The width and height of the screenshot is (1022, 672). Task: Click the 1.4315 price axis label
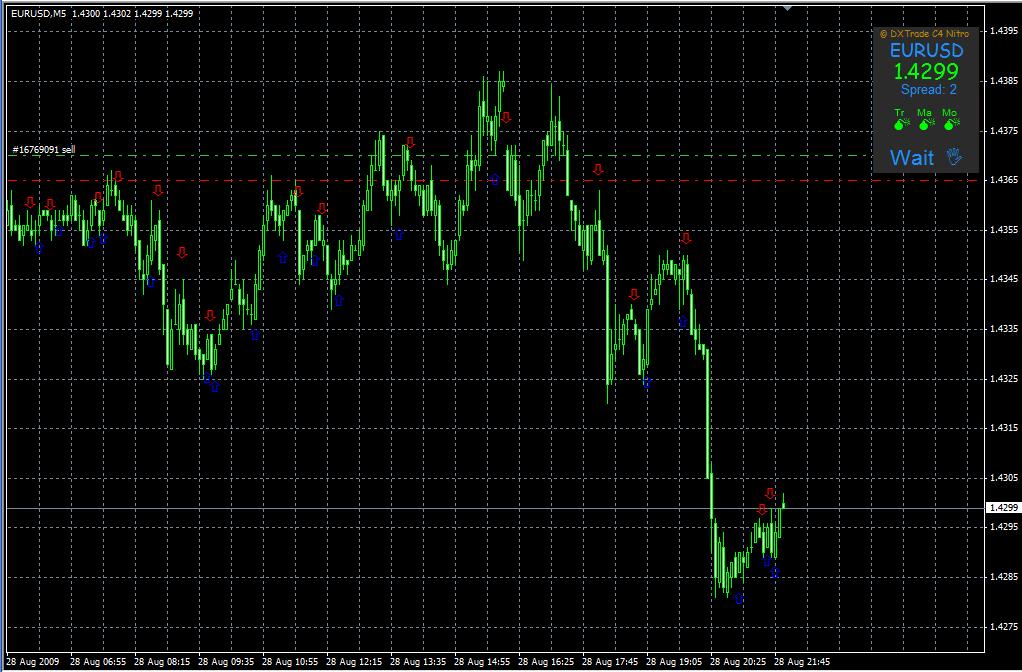[x=1004, y=428]
